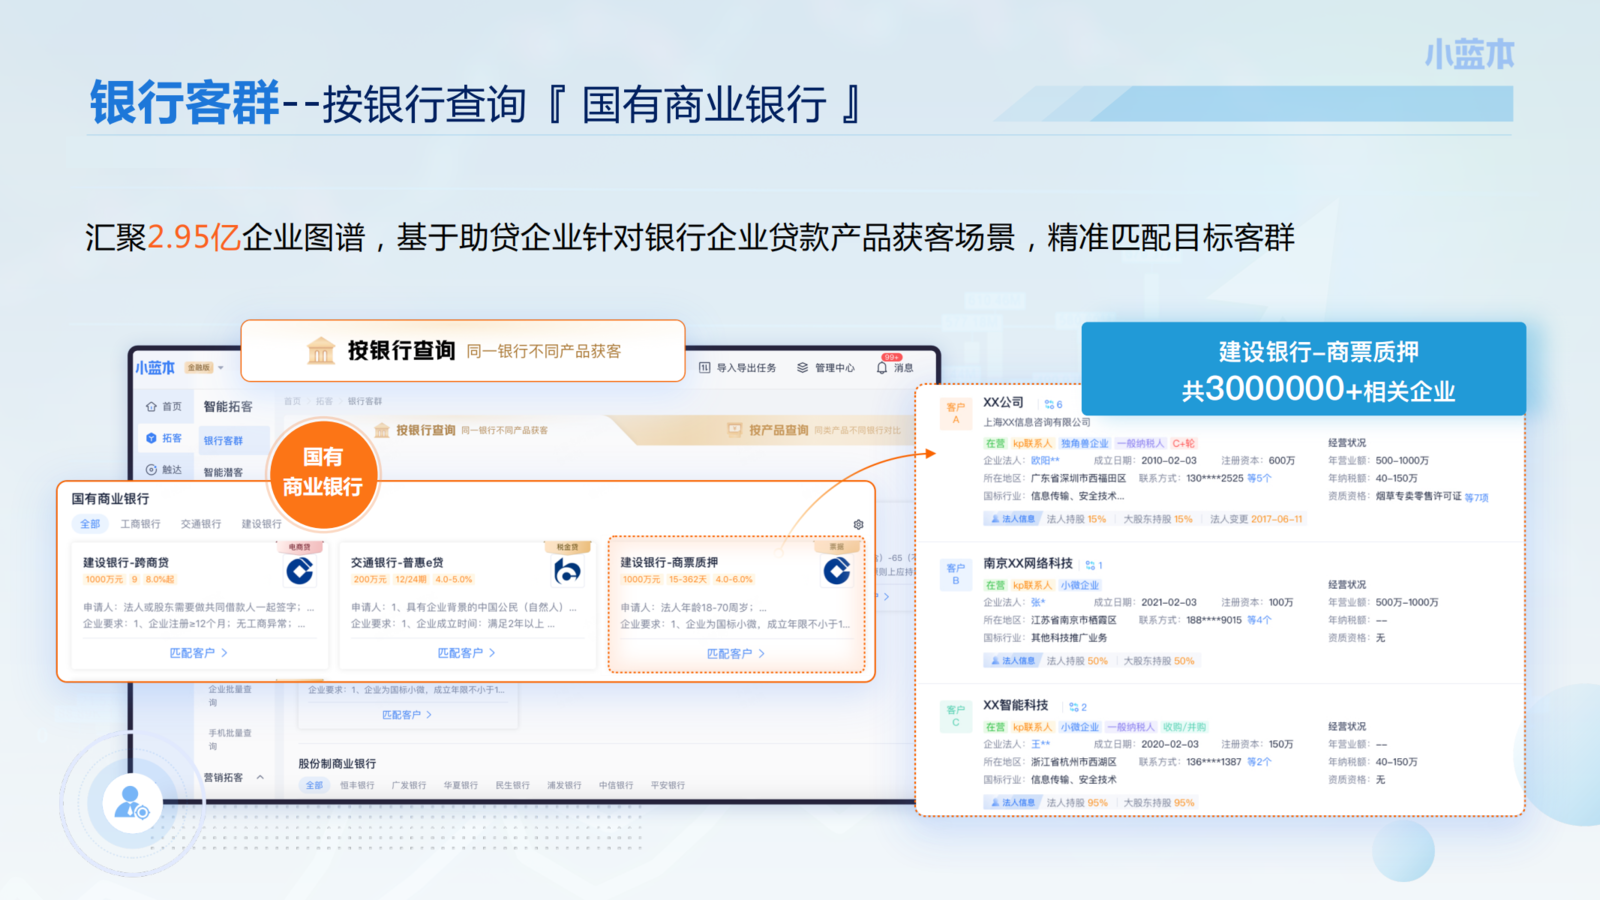Show more contacts via 等5个 link
The image size is (1600, 900).
[x=1259, y=479]
